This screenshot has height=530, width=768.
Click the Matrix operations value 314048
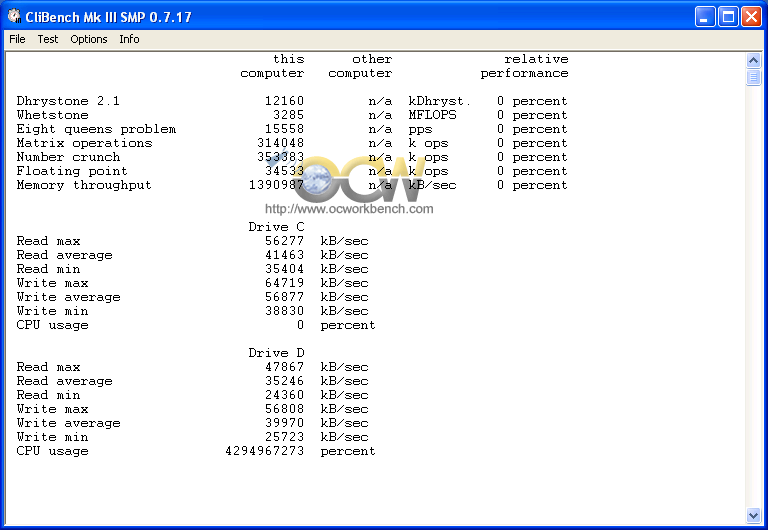(x=280, y=143)
